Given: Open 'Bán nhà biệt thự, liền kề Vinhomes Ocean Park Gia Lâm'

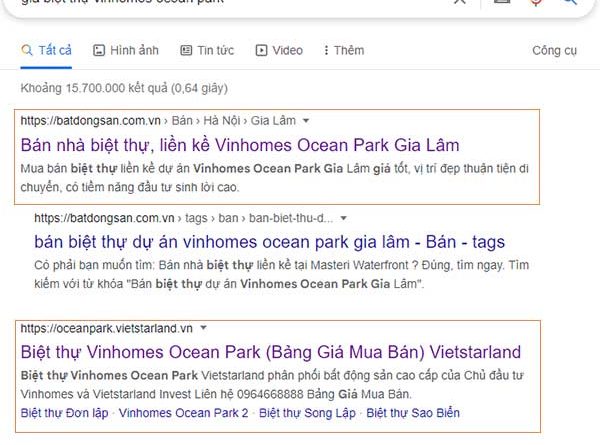Looking at the screenshot, I should [240, 145].
